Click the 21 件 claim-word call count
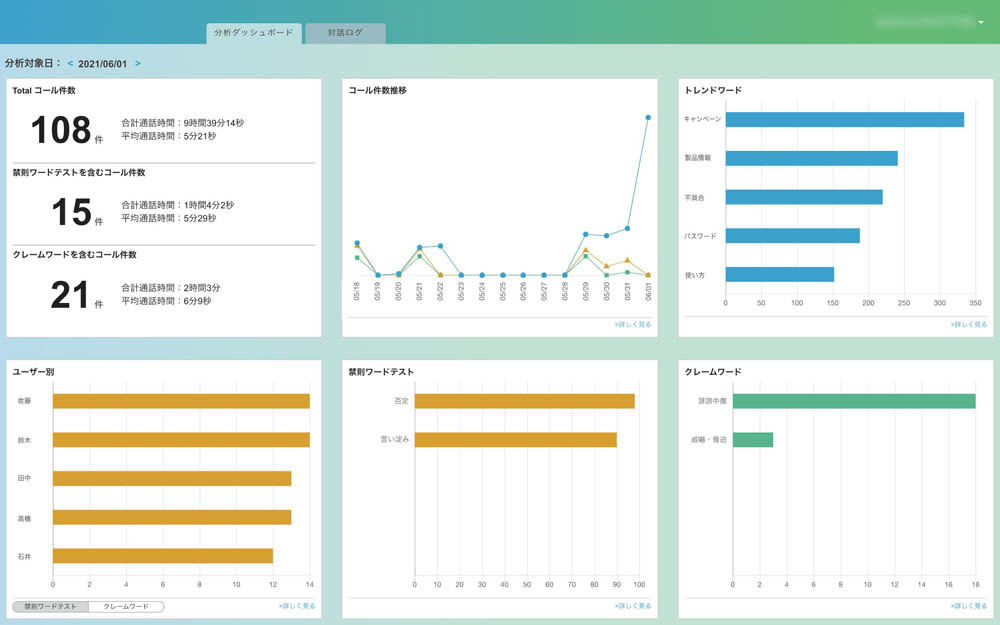Screen dimensions: 1000x625 [x=70, y=295]
